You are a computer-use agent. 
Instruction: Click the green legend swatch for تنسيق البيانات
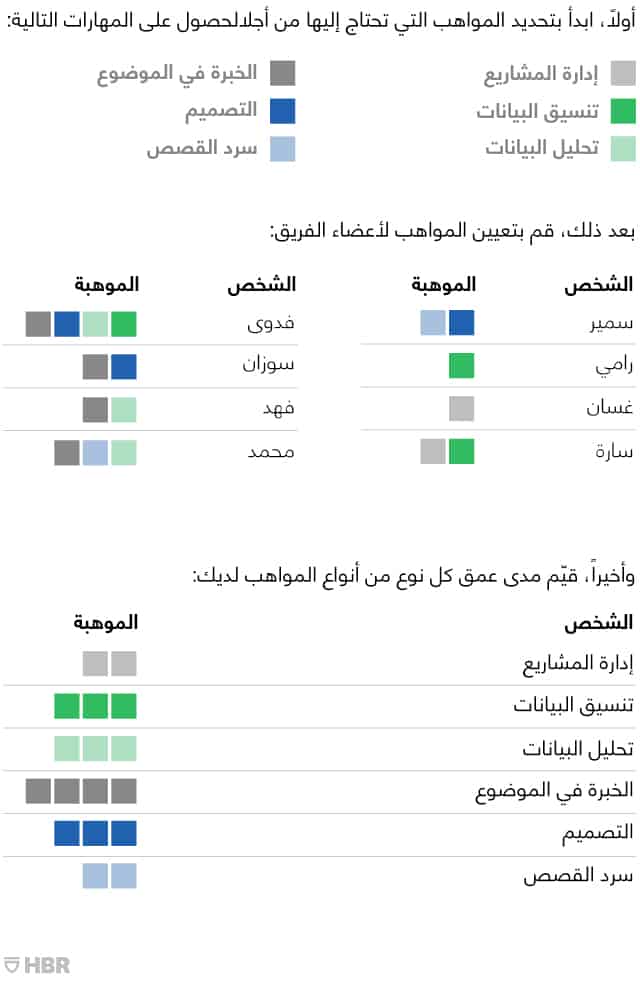pyautogui.click(x=622, y=110)
